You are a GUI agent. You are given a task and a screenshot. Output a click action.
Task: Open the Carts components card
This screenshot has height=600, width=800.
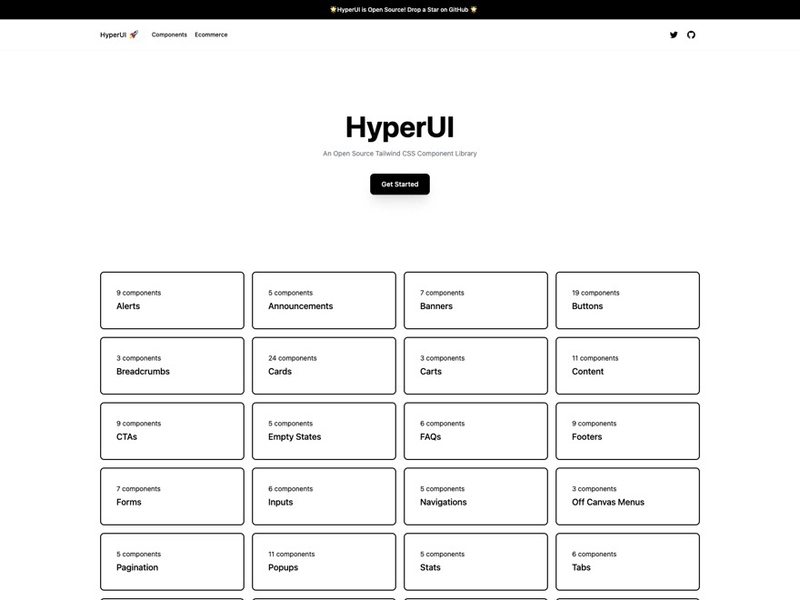click(x=476, y=365)
